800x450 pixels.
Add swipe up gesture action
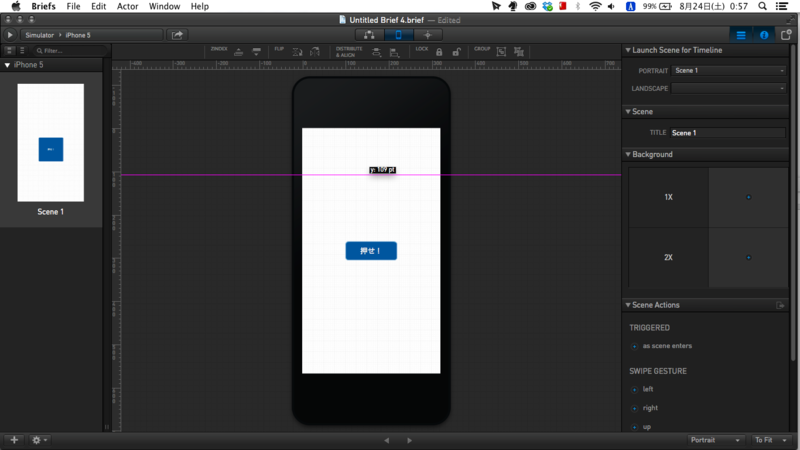pos(634,427)
